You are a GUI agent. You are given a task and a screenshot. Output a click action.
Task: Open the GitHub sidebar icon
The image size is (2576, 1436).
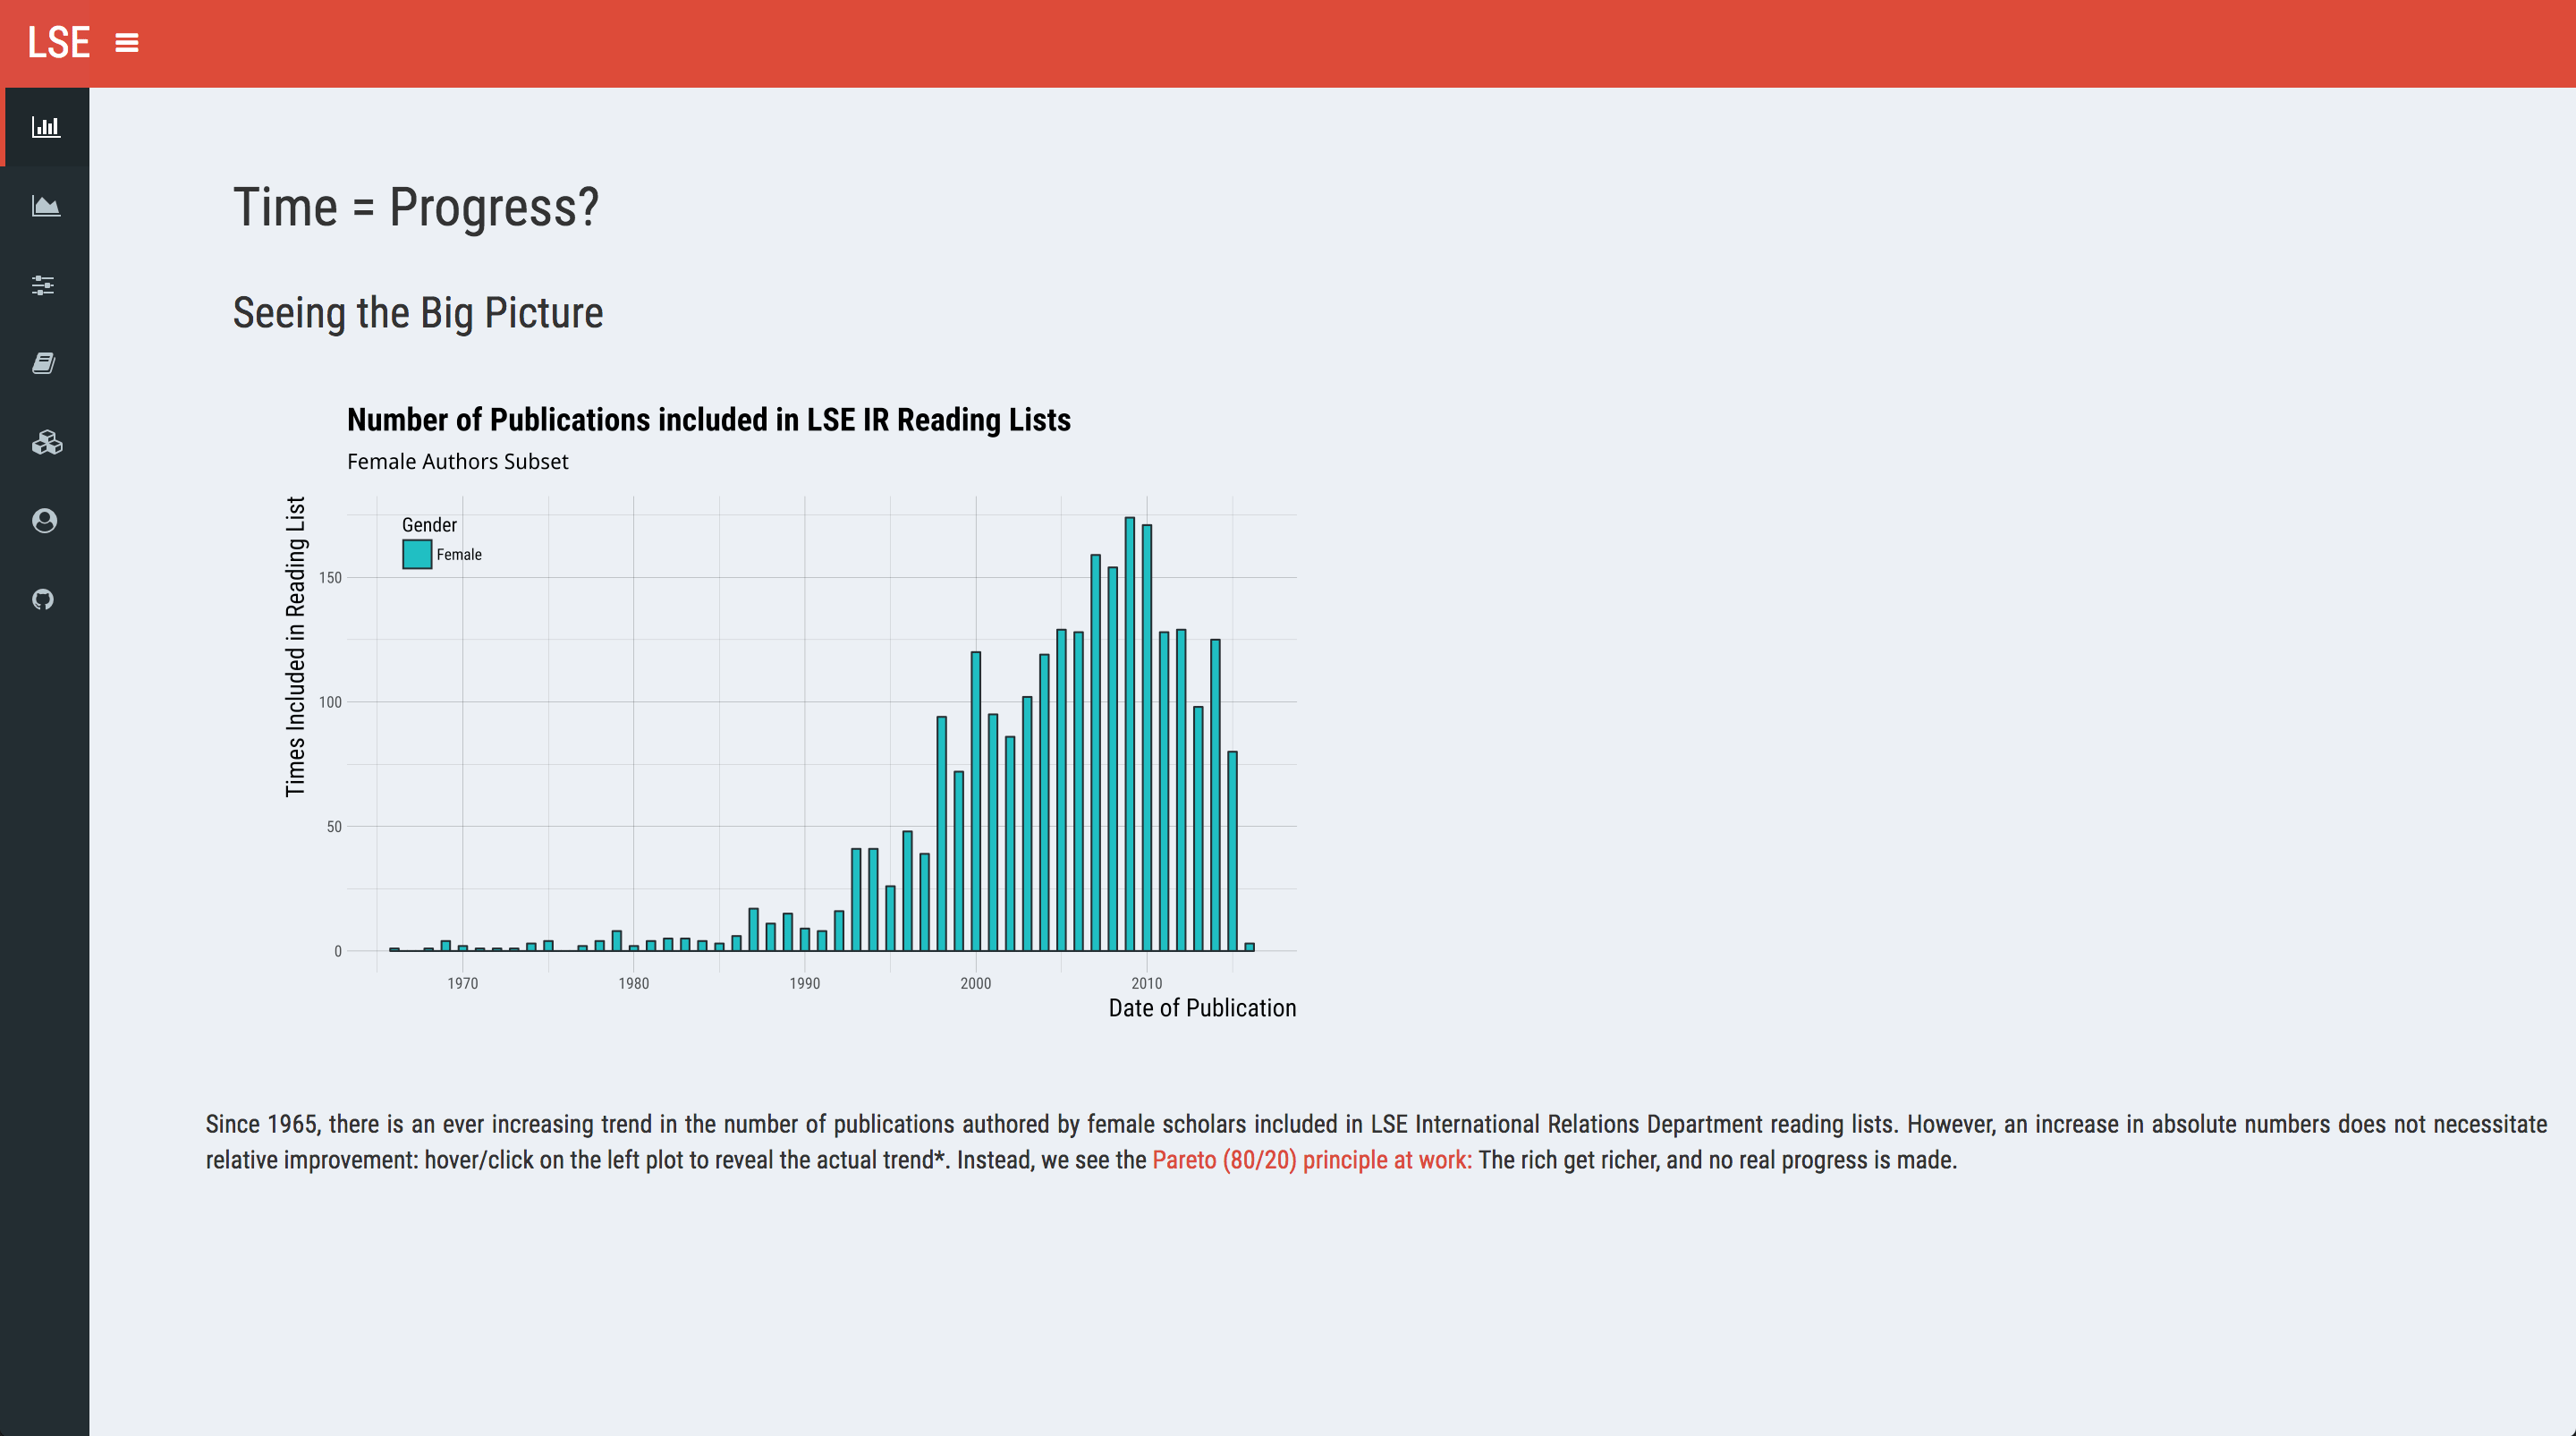tap(45, 599)
